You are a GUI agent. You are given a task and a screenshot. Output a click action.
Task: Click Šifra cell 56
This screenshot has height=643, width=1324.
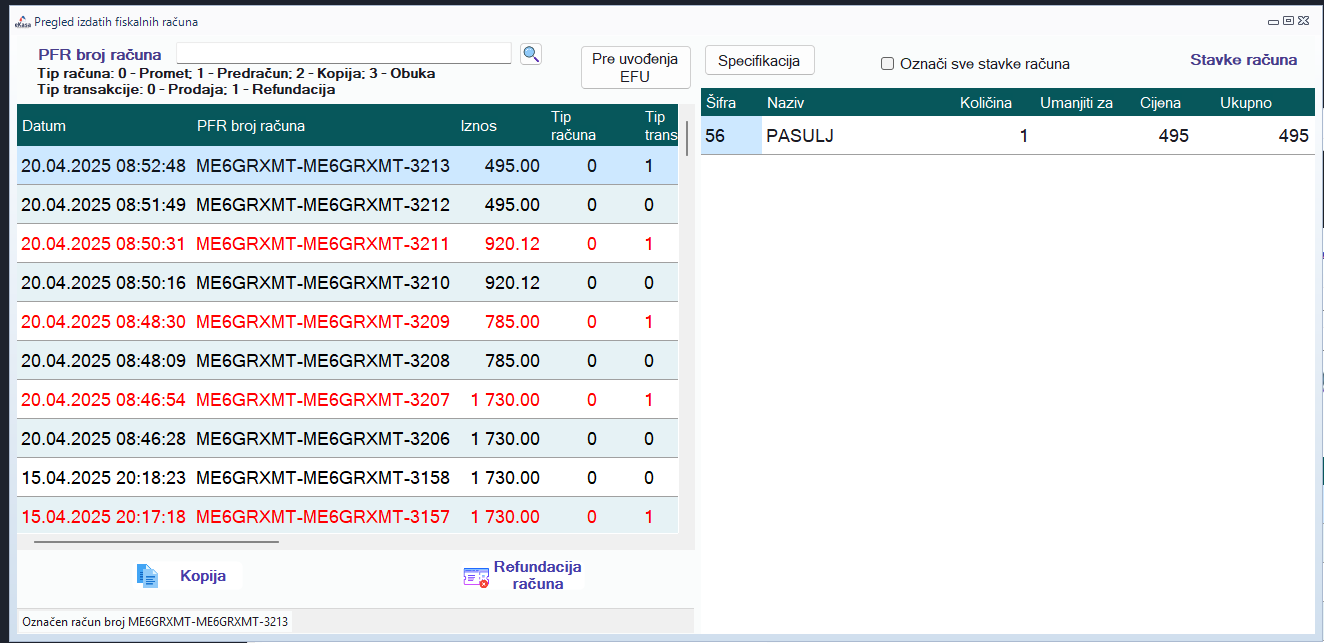731,136
